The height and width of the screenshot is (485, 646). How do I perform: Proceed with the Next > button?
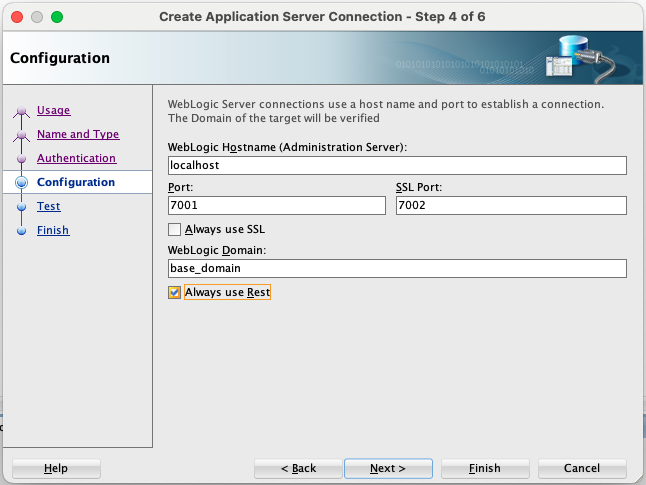[x=388, y=469]
